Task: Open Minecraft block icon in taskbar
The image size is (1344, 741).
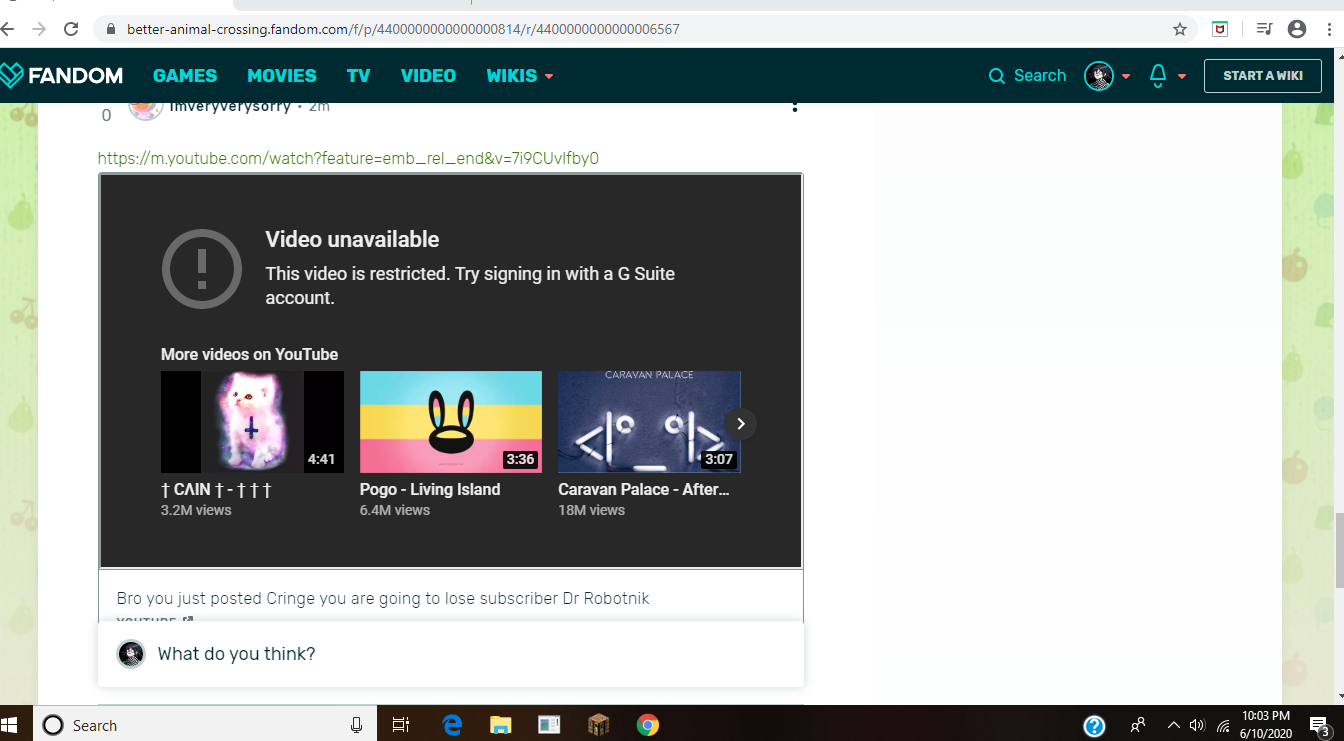Action: [x=599, y=725]
